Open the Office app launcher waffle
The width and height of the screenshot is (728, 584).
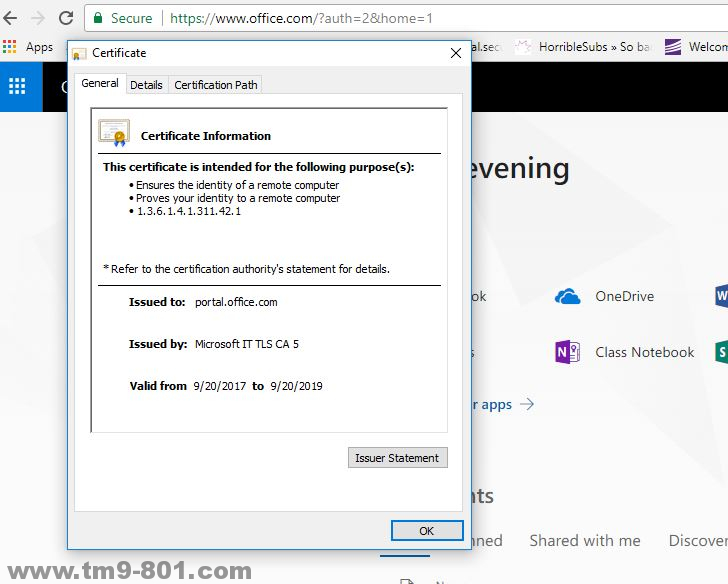17,86
